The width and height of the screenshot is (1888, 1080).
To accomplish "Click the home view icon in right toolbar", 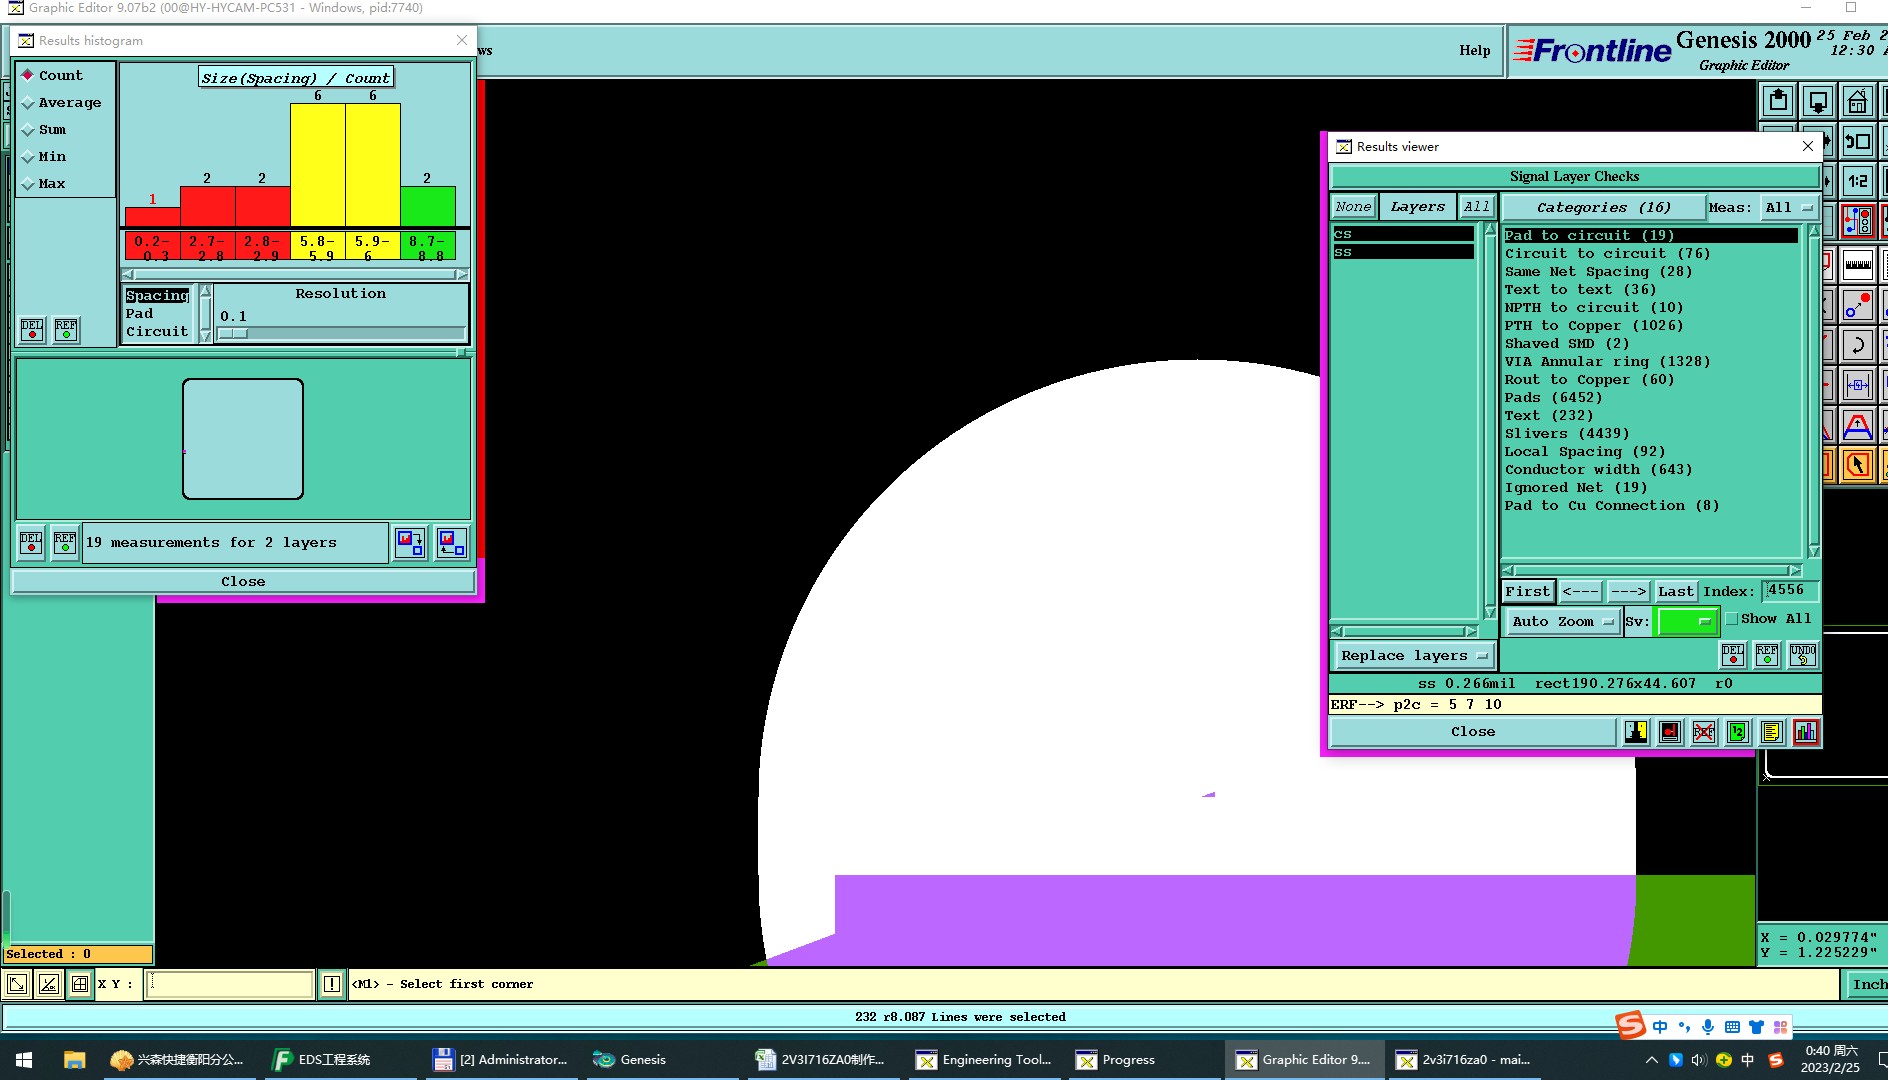I will [1858, 101].
